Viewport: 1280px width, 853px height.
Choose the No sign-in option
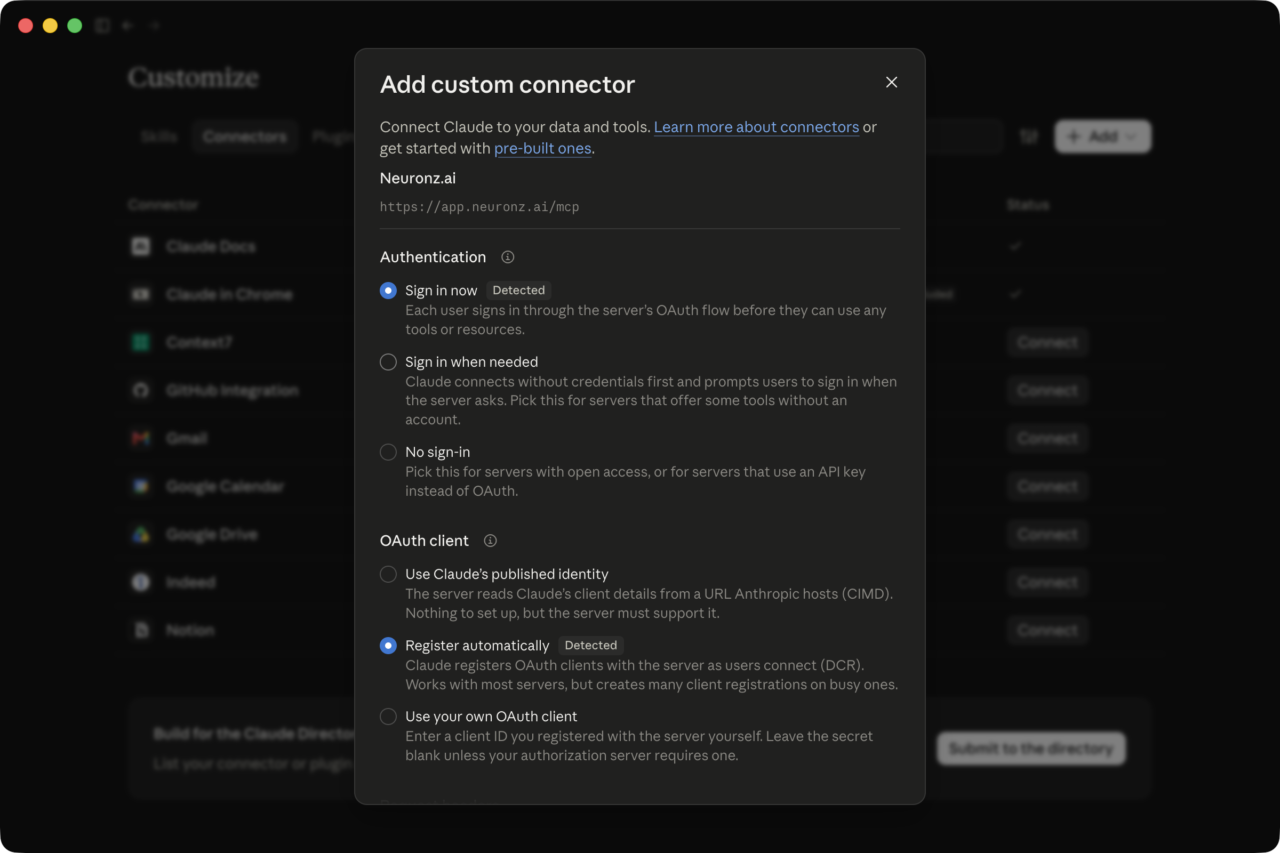tap(388, 452)
